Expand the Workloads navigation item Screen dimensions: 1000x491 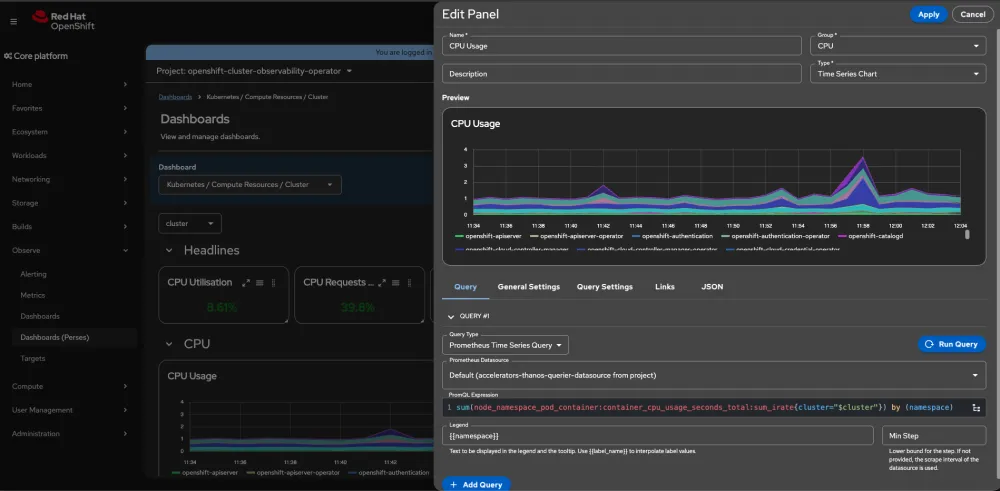coord(69,156)
